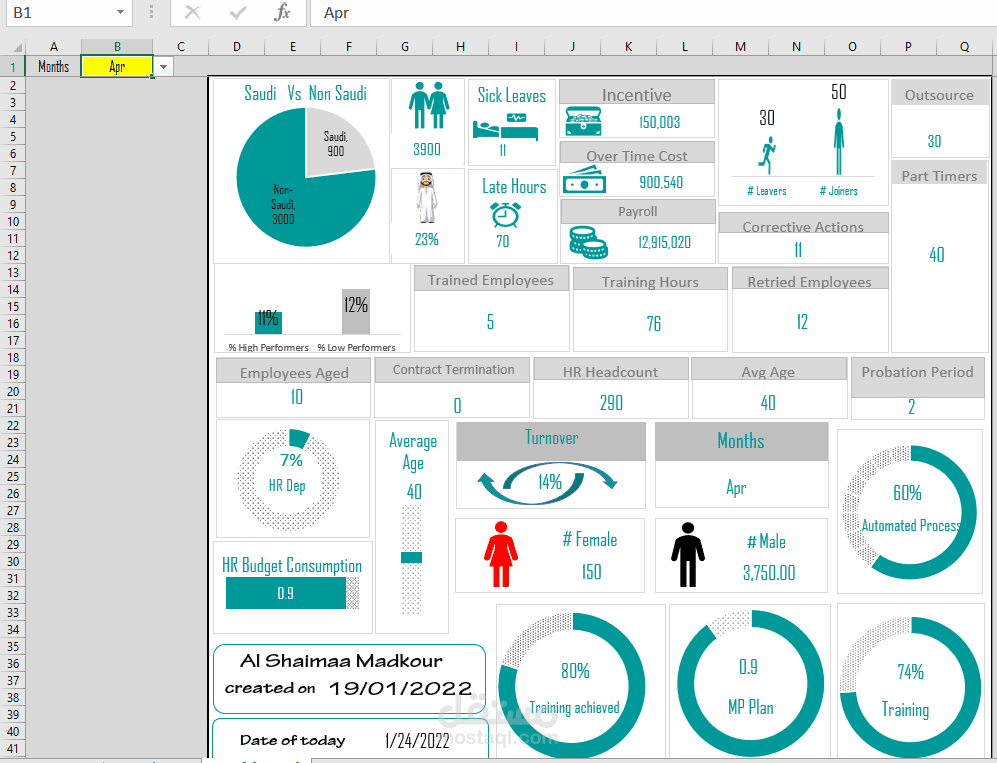The height and width of the screenshot is (763, 997).
Task: Click the HR Headcount value 290
Action: 611,403
